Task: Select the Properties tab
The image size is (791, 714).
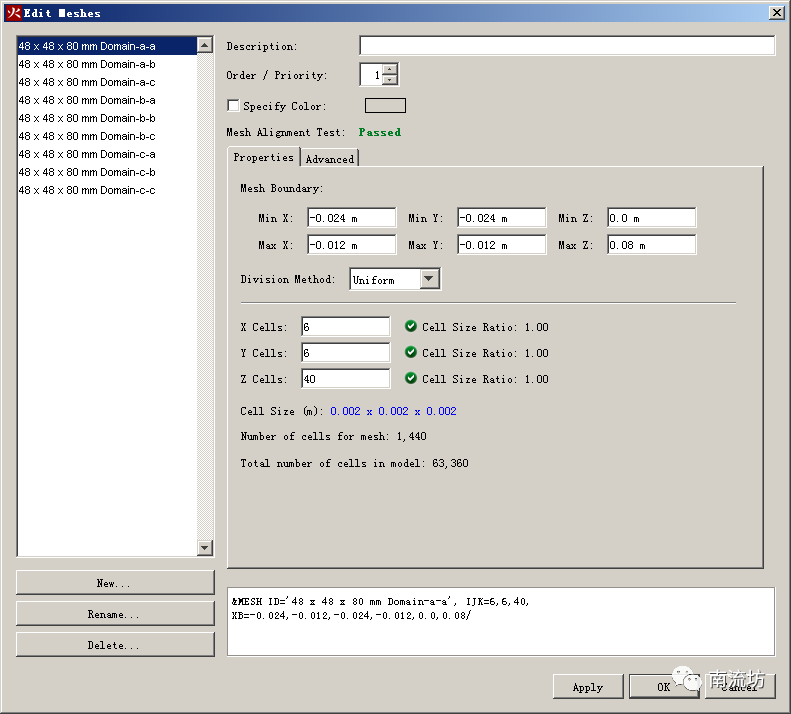Action: 263,158
